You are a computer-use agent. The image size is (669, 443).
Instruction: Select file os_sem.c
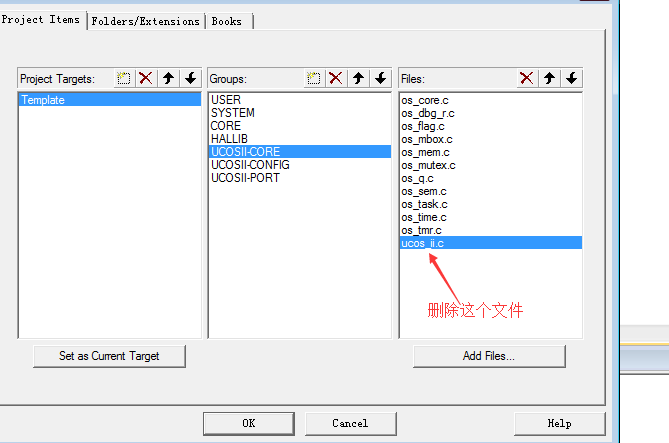(x=491, y=191)
